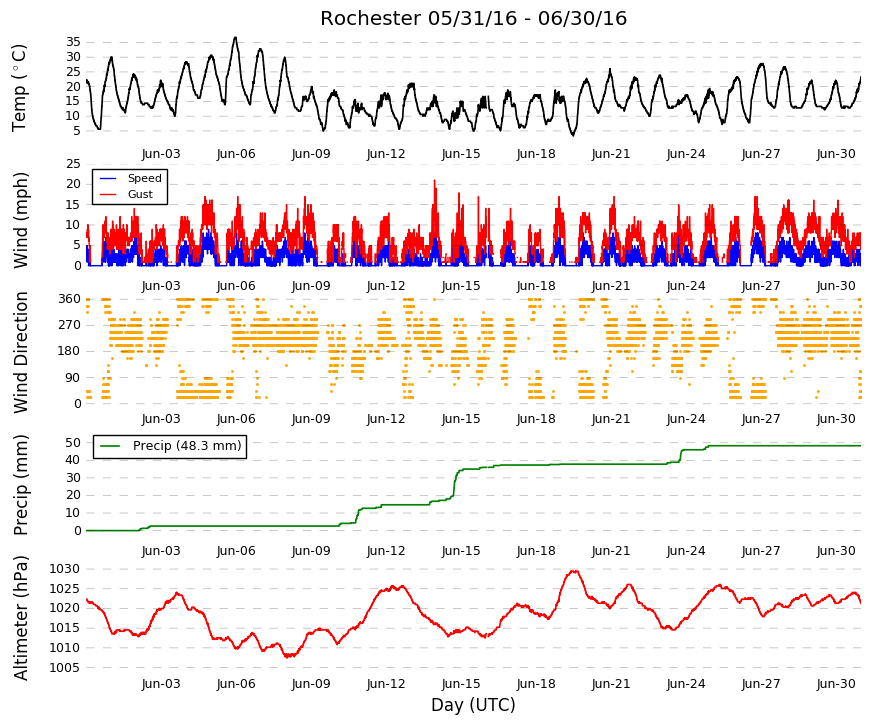Click the Speed legend label
The width and height of the screenshot is (871, 725).
coord(144,178)
